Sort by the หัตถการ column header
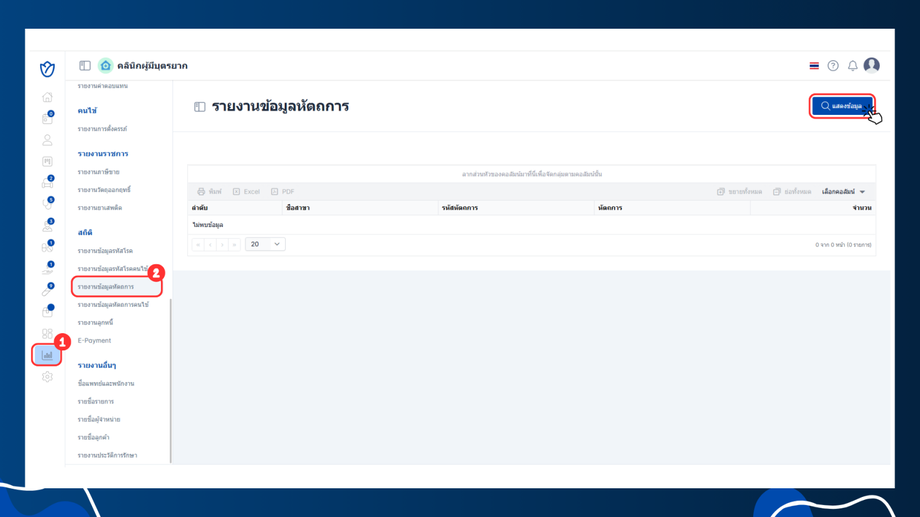Screen dimensions: 920x517 pyautogui.click(x=672, y=208)
